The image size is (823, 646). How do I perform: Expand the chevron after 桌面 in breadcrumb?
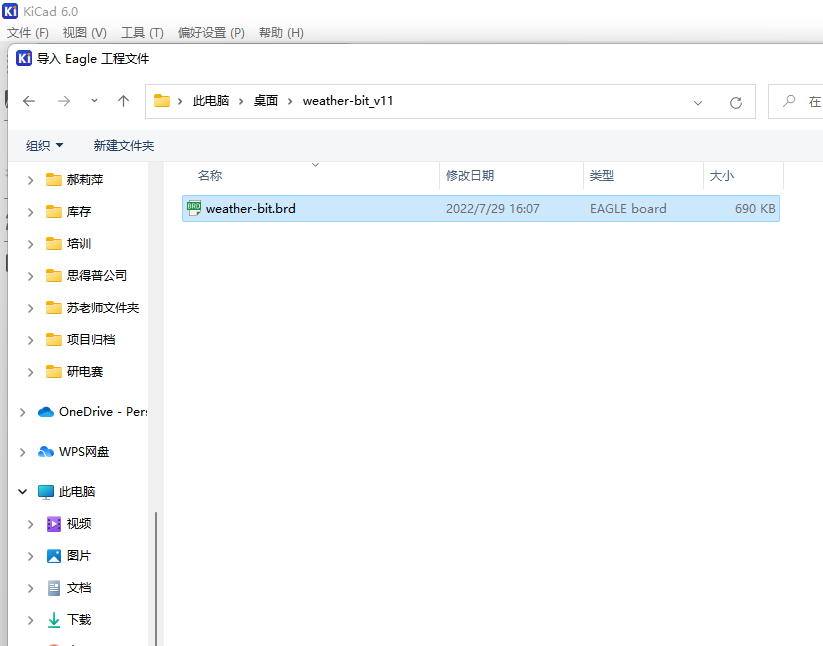coord(290,101)
